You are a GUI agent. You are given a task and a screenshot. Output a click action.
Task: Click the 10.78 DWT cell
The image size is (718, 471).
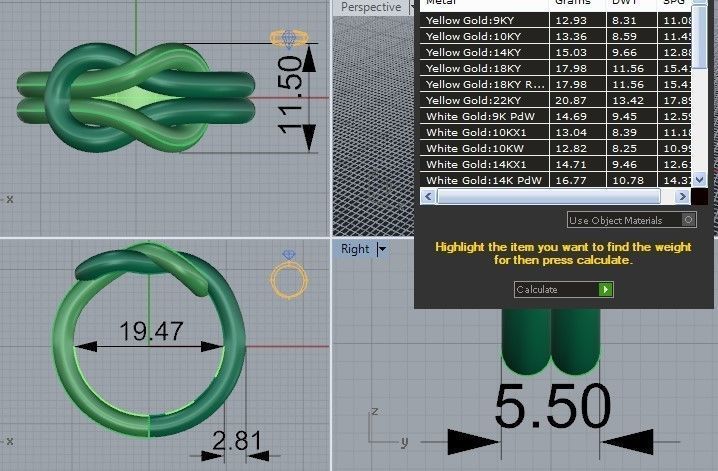coord(632,180)
